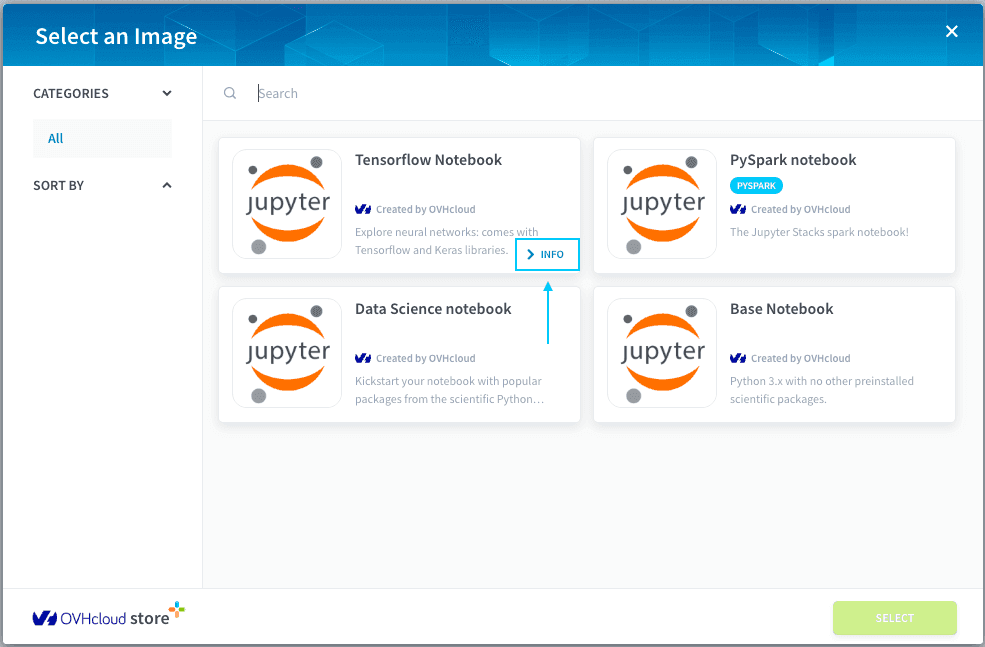Screen dimensions: 985x647
Task: Click OVHcloud icon on Tensorflow Notebook card
Action: click(363, 209)
